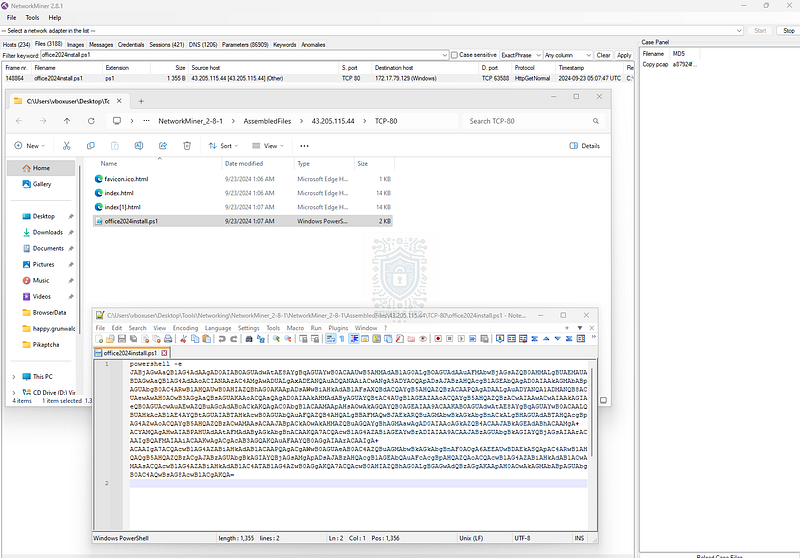This screenshot has height=558, width=800.
Task: Open Notepad++ Macro menu
Action: 295,328
